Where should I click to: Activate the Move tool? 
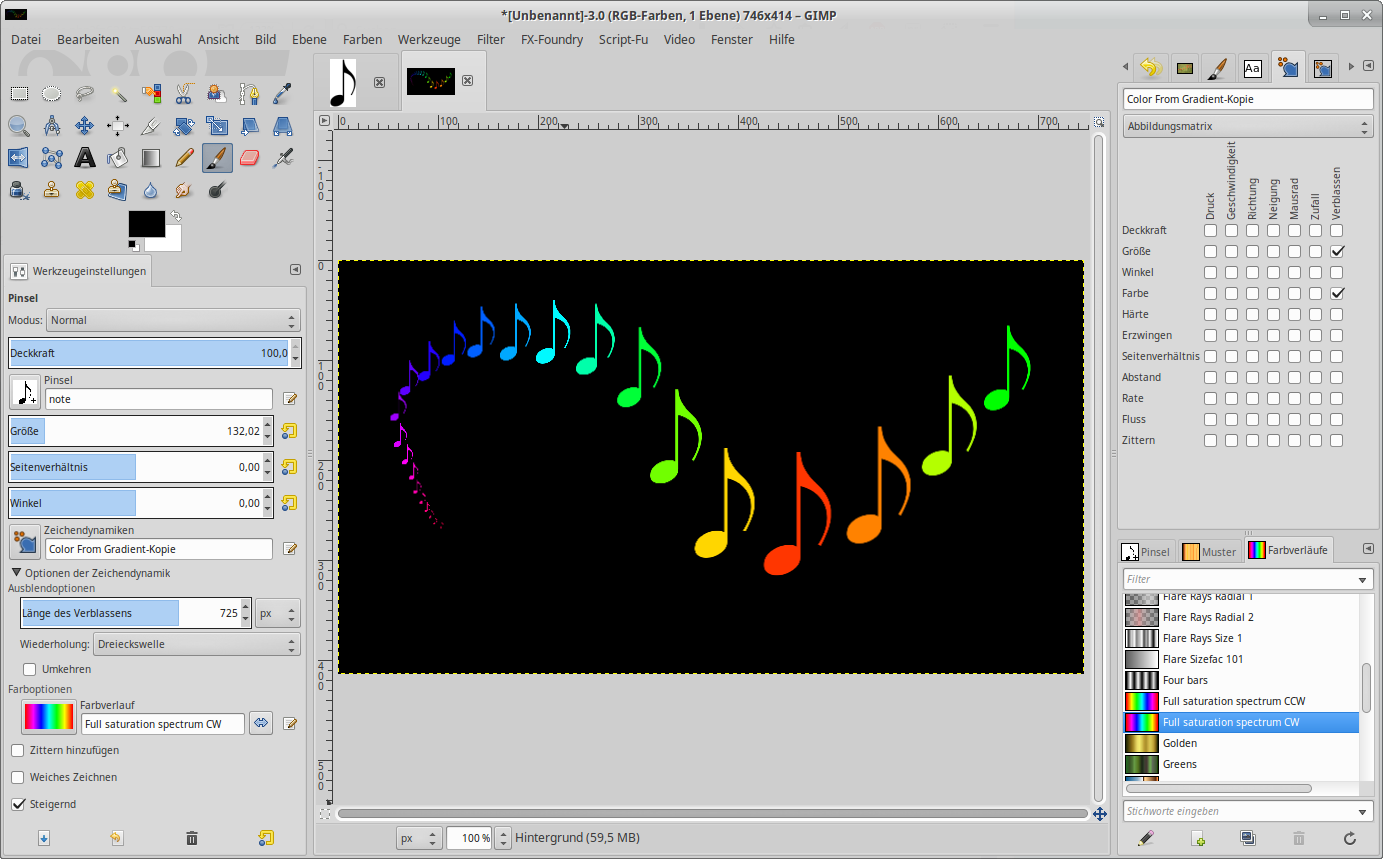click(85, 126)
